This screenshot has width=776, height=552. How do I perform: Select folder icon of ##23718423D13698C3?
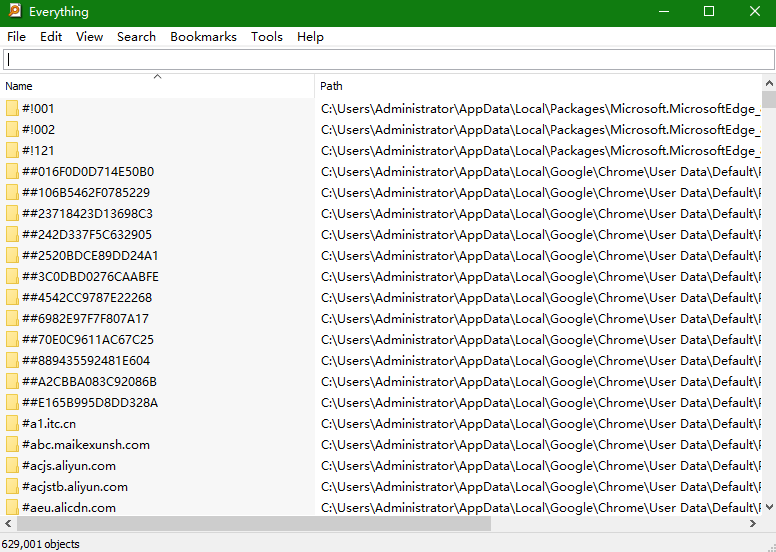[12, 213]
